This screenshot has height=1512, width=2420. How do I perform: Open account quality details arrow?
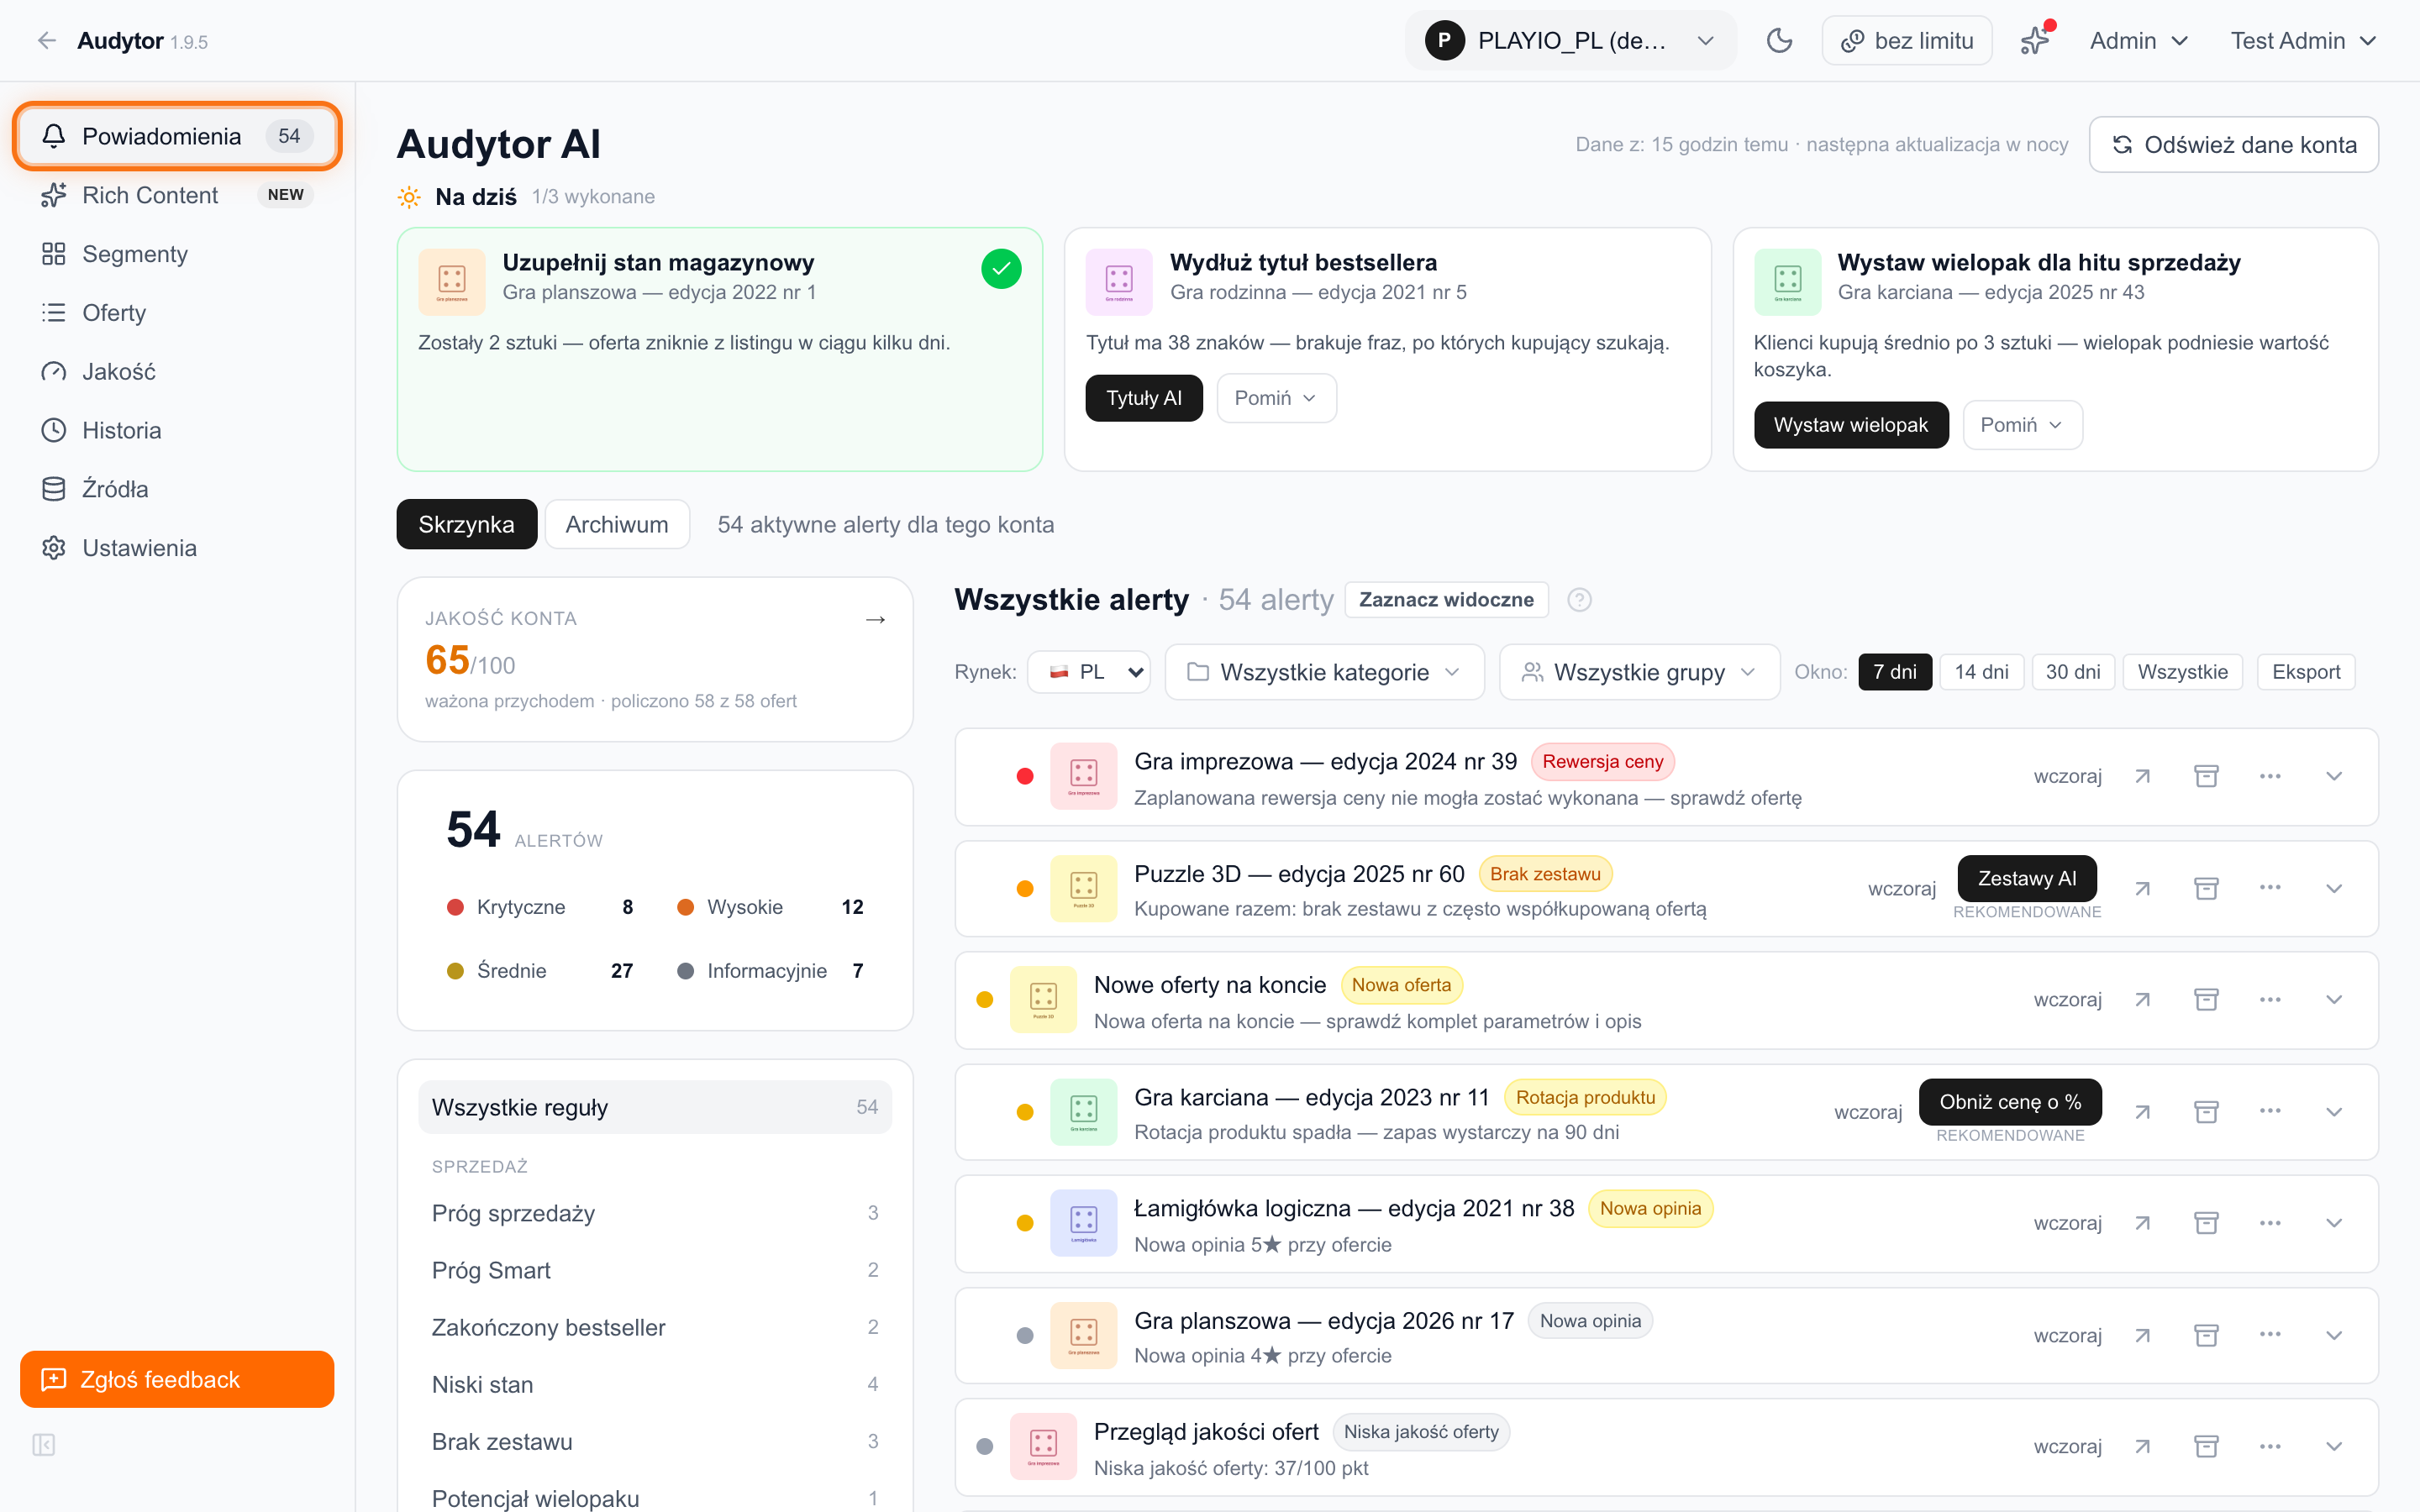tap(875, 620)
